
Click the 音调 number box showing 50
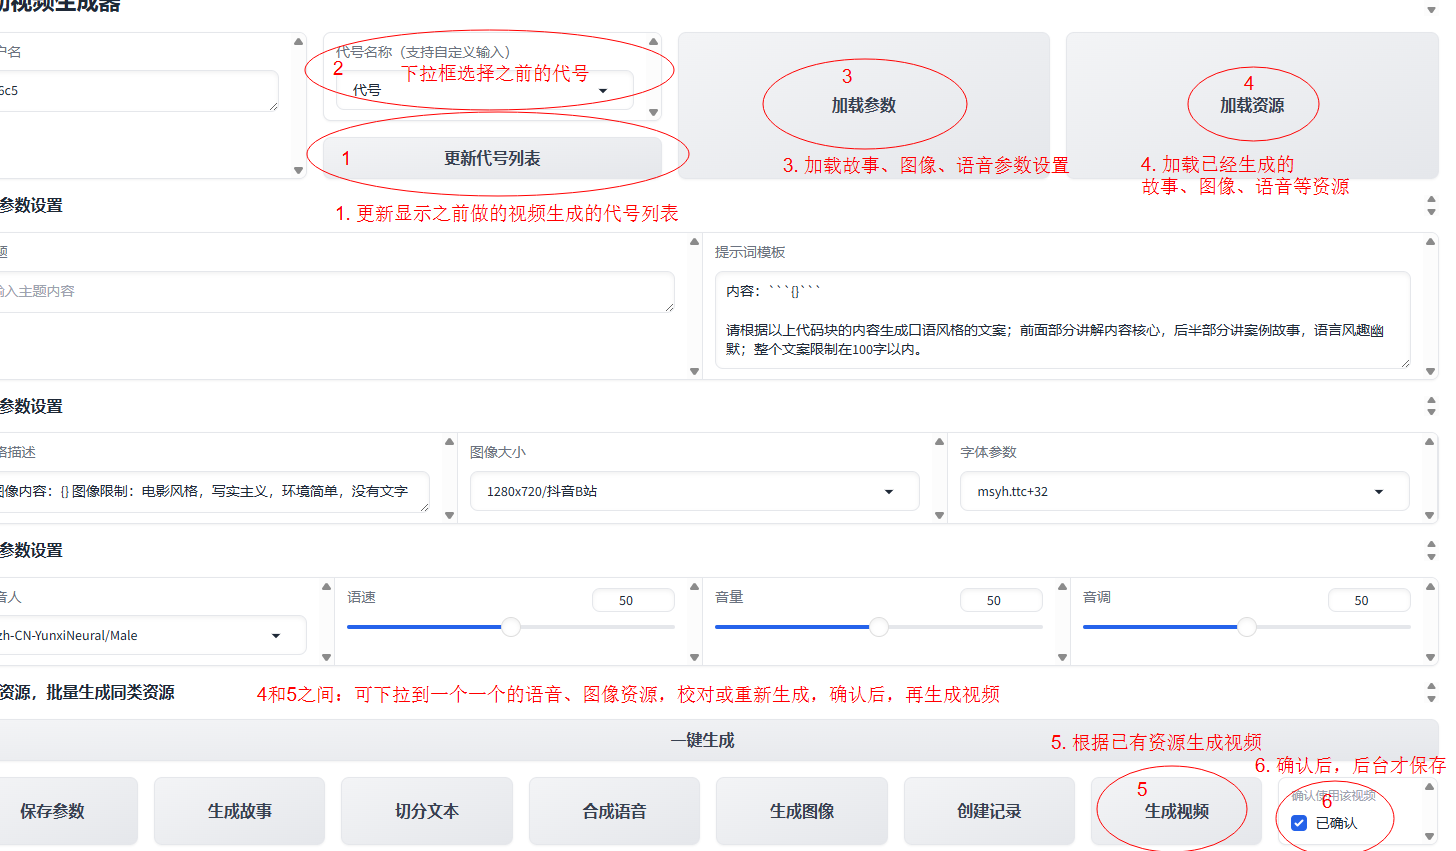pos(1369,600)
